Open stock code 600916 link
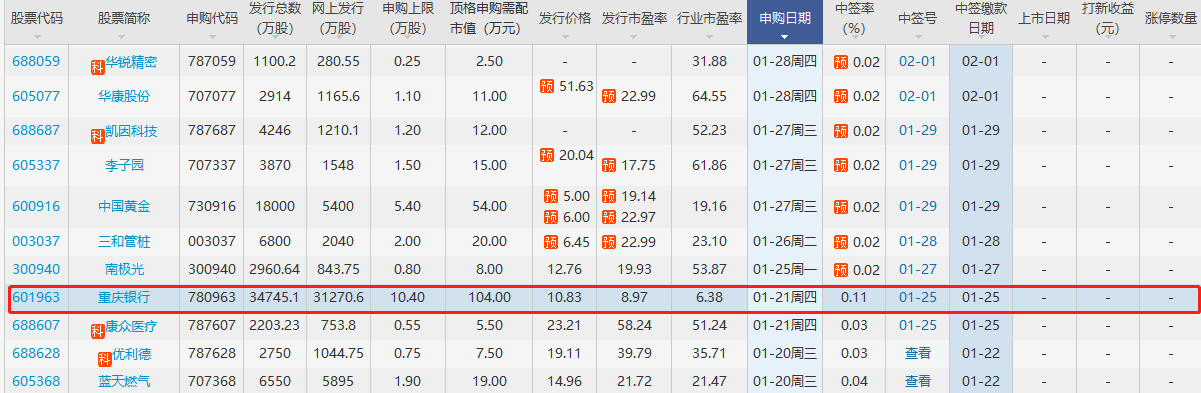Viewport: 1201px width, 393px height. (36, 207)
